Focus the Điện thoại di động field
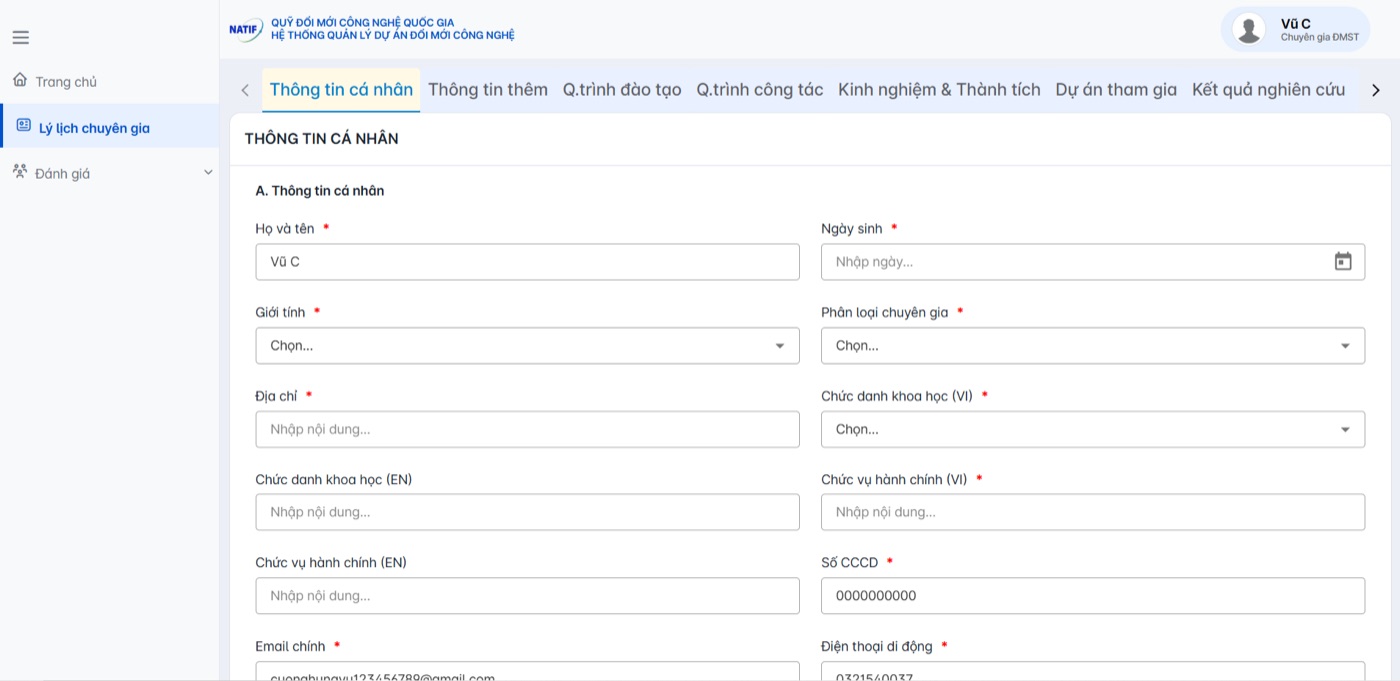 pyautogui.click(x=1093, y=671)
